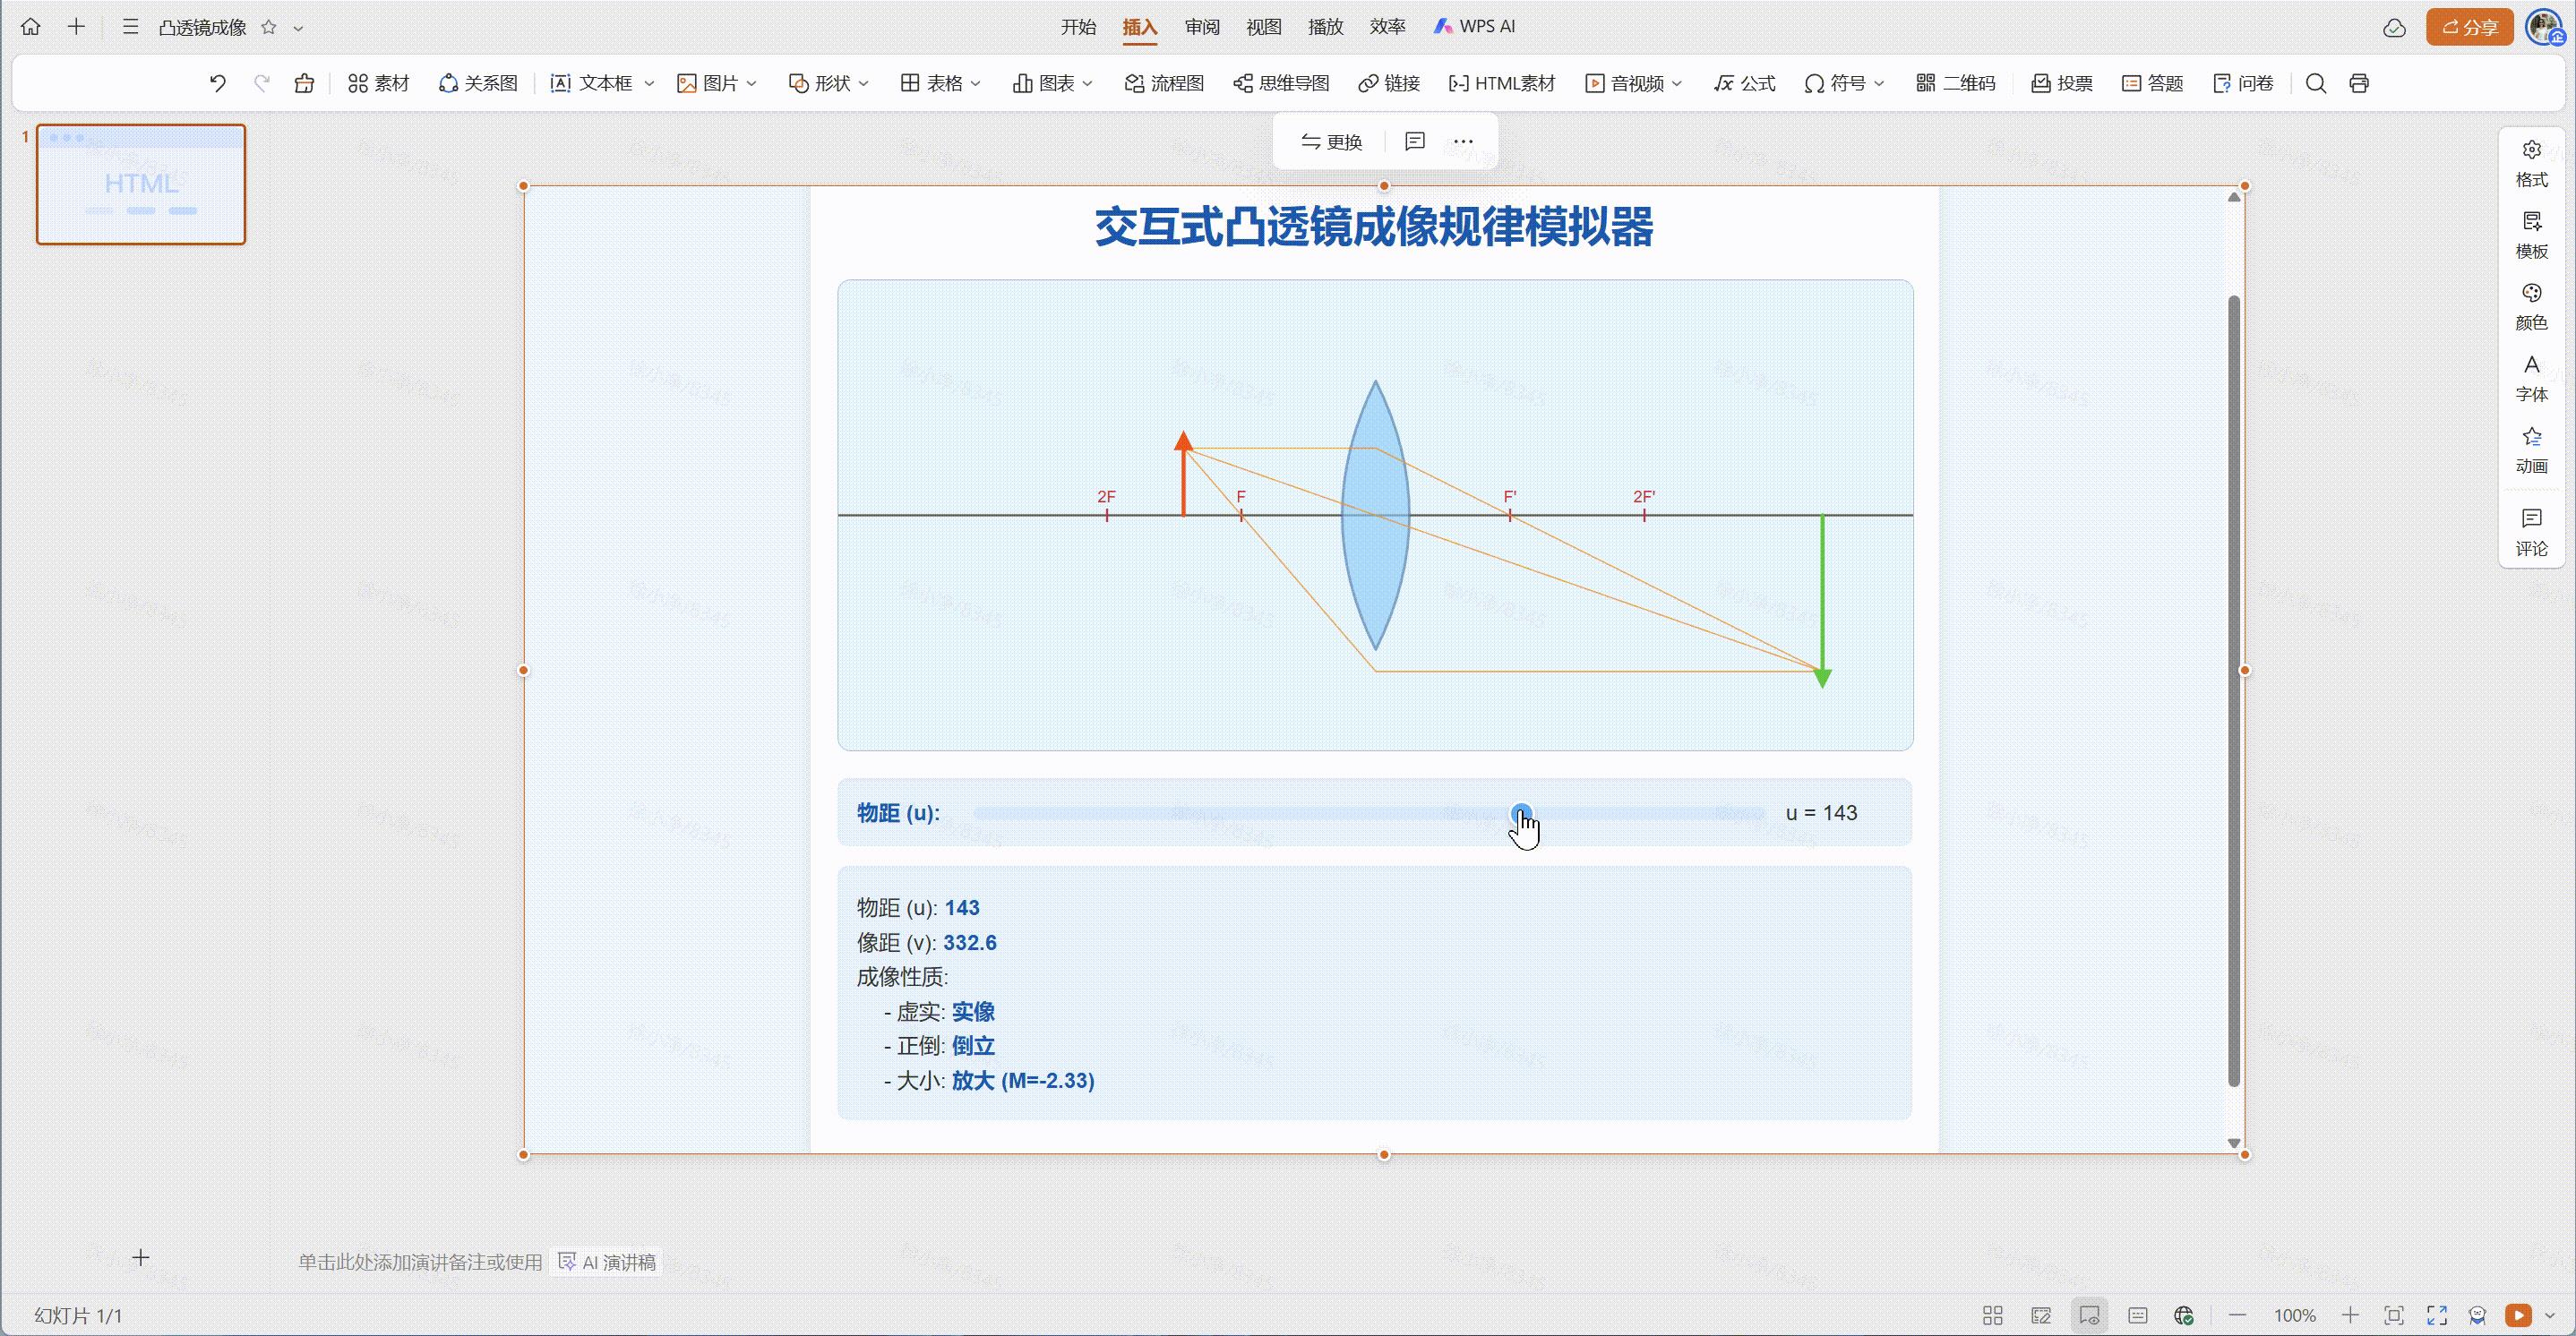Click the HTML素材 button
Image resolution: width=2576 pixels, height=1336 pixels.
click(1501, 83)
